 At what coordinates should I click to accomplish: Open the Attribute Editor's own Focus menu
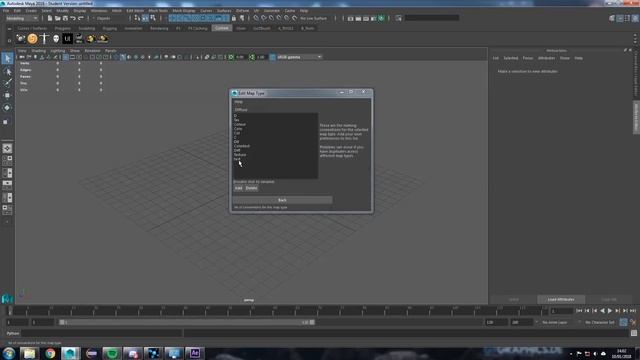click(528, 58)
